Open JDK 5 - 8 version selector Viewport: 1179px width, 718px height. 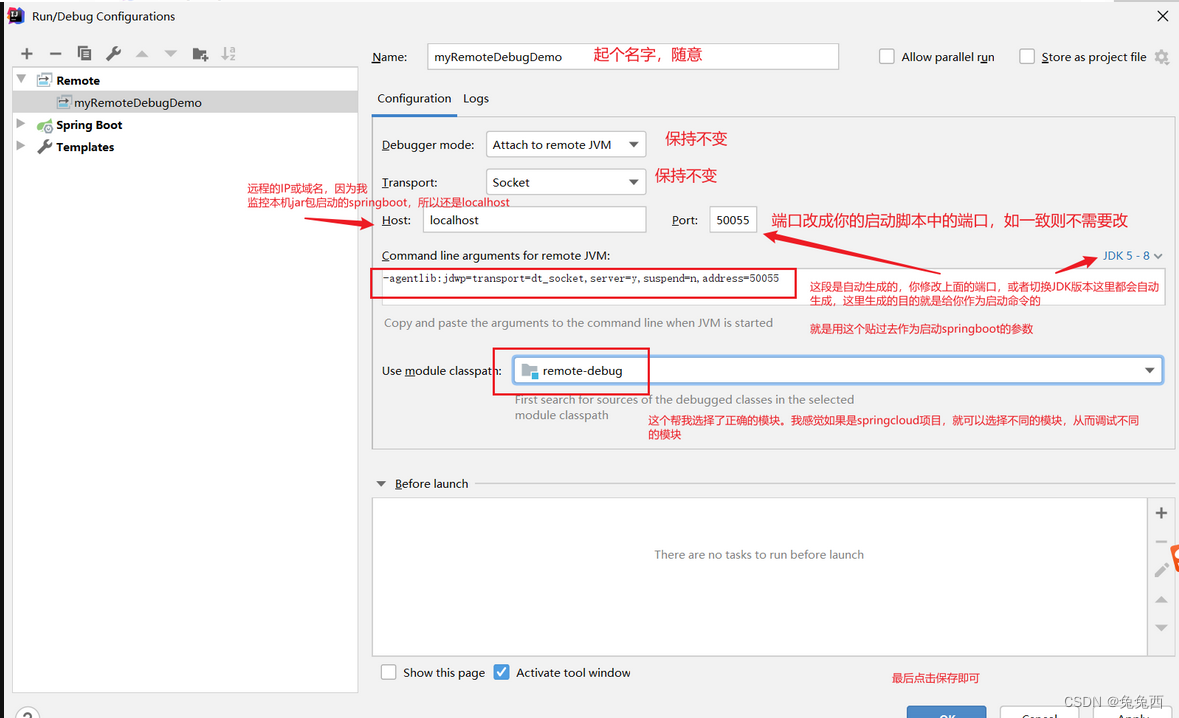tap(1132, 256)
